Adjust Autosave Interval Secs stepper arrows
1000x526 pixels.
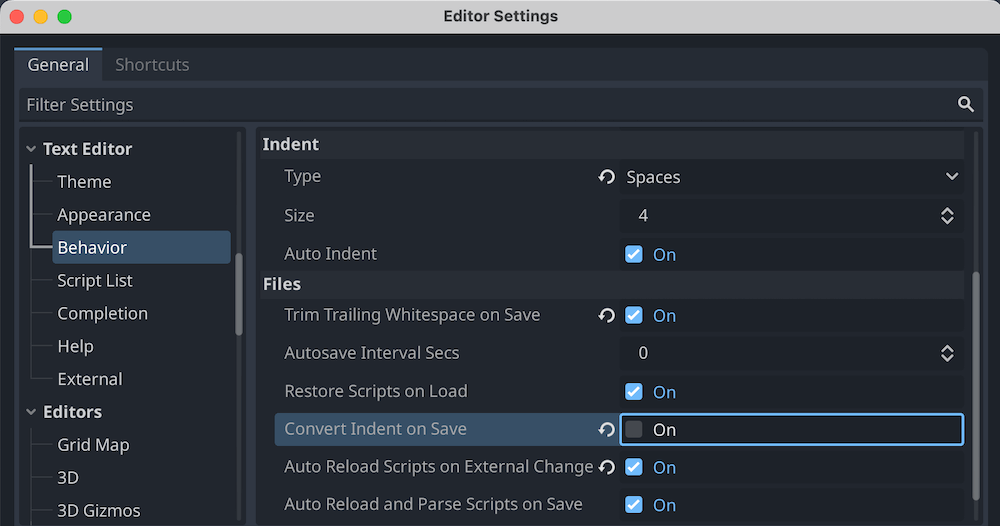pyautogui.click(x=947, y=353)
